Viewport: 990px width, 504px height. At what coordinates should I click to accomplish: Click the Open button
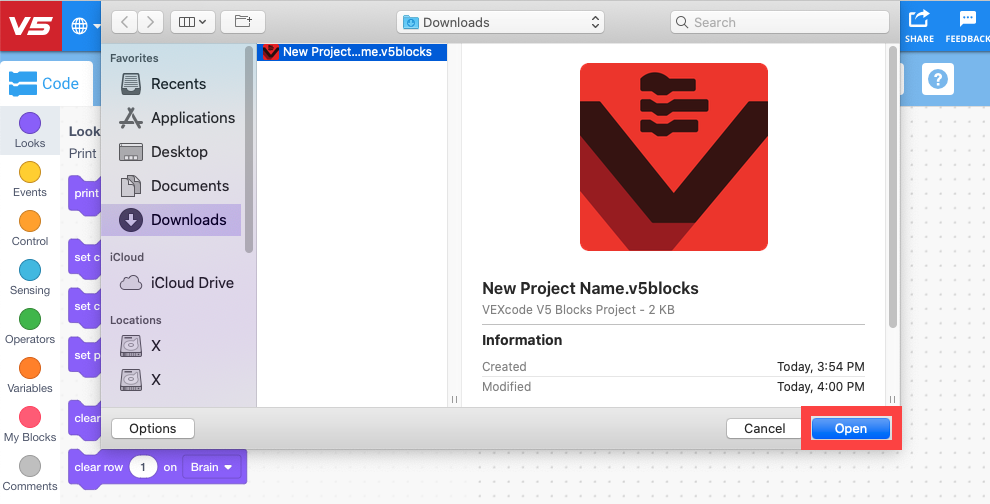850,428
